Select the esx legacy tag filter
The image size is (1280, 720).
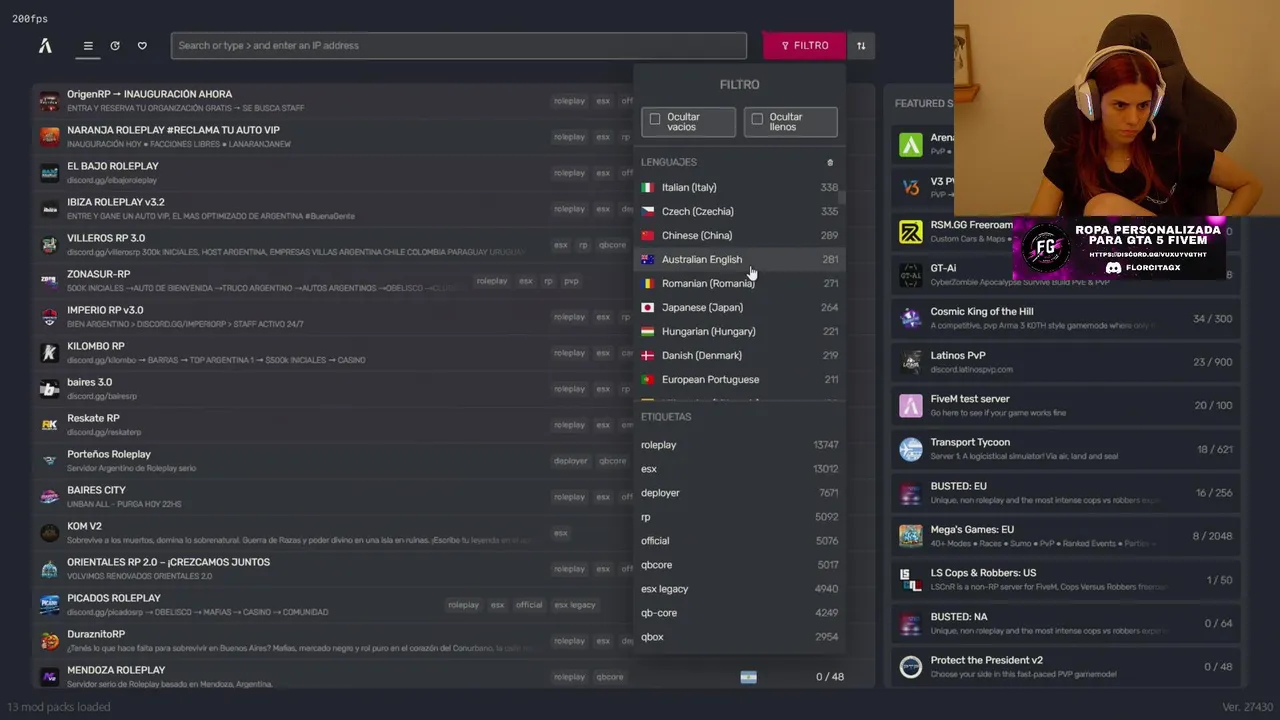[x=740, y=589]
